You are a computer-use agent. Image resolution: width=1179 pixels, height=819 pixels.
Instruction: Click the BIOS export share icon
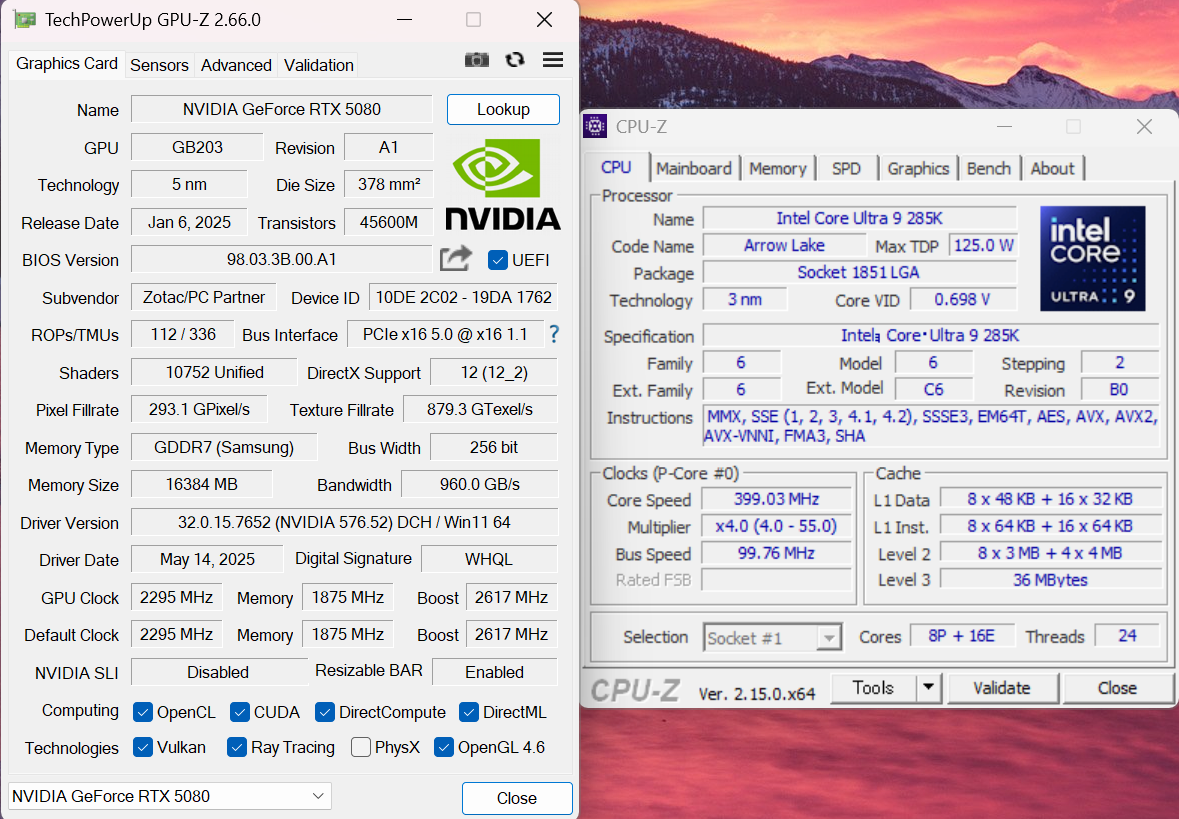pos(456,259)
